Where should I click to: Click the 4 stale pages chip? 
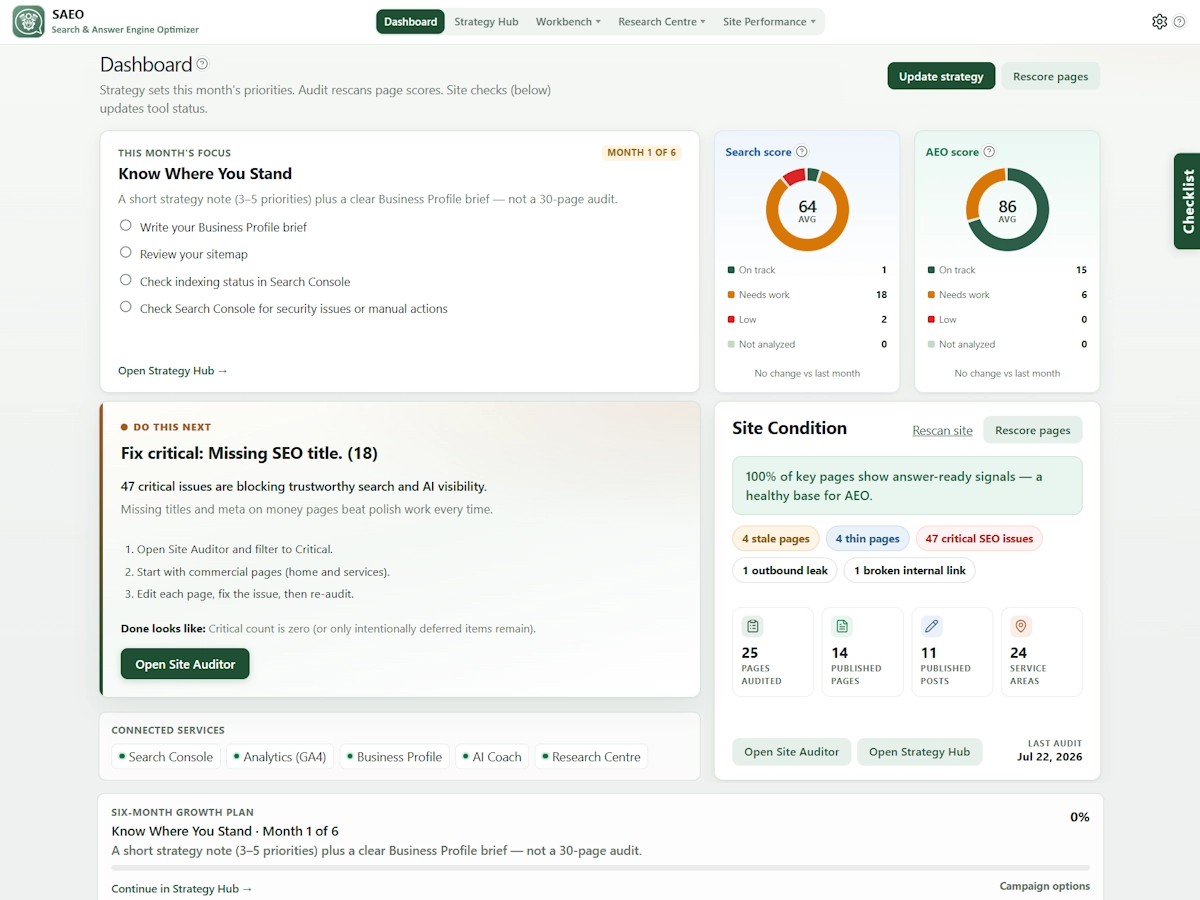click(x=776, y=538)
